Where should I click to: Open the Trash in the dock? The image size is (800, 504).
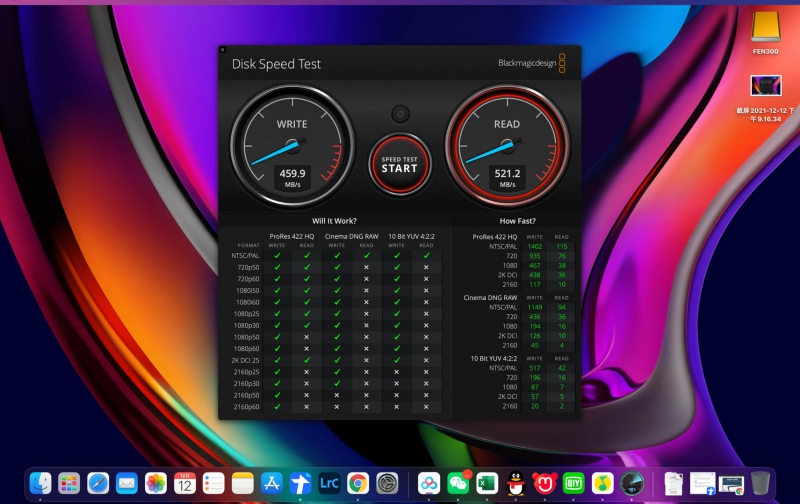point(760,483)
